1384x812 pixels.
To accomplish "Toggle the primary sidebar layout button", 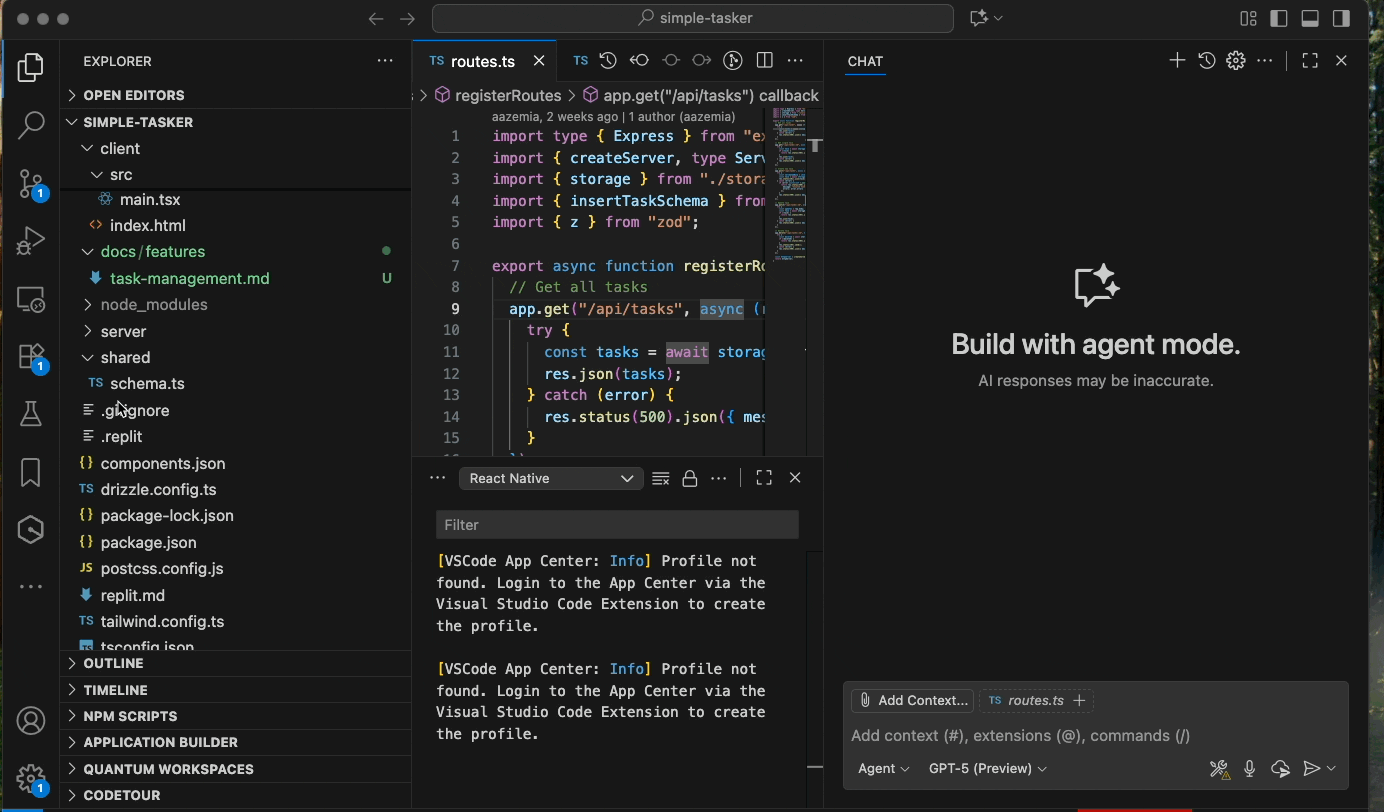I will click(x=1278, y=19).
